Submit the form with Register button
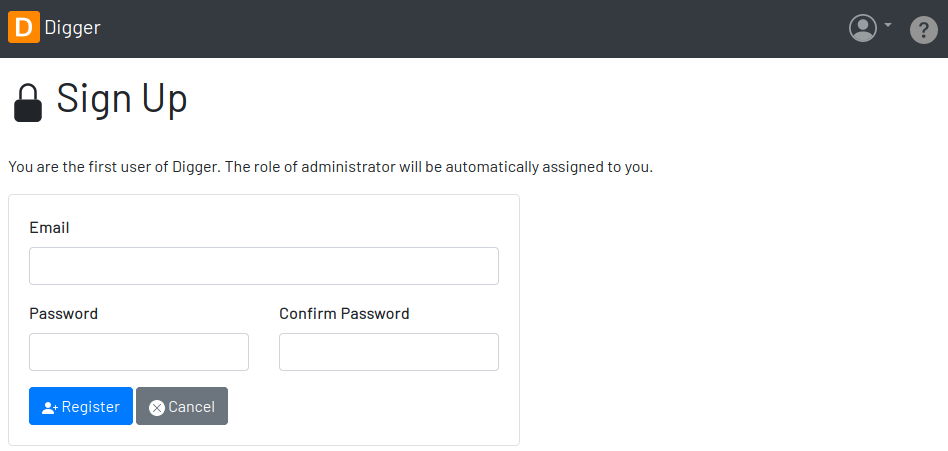 [81, 406]
